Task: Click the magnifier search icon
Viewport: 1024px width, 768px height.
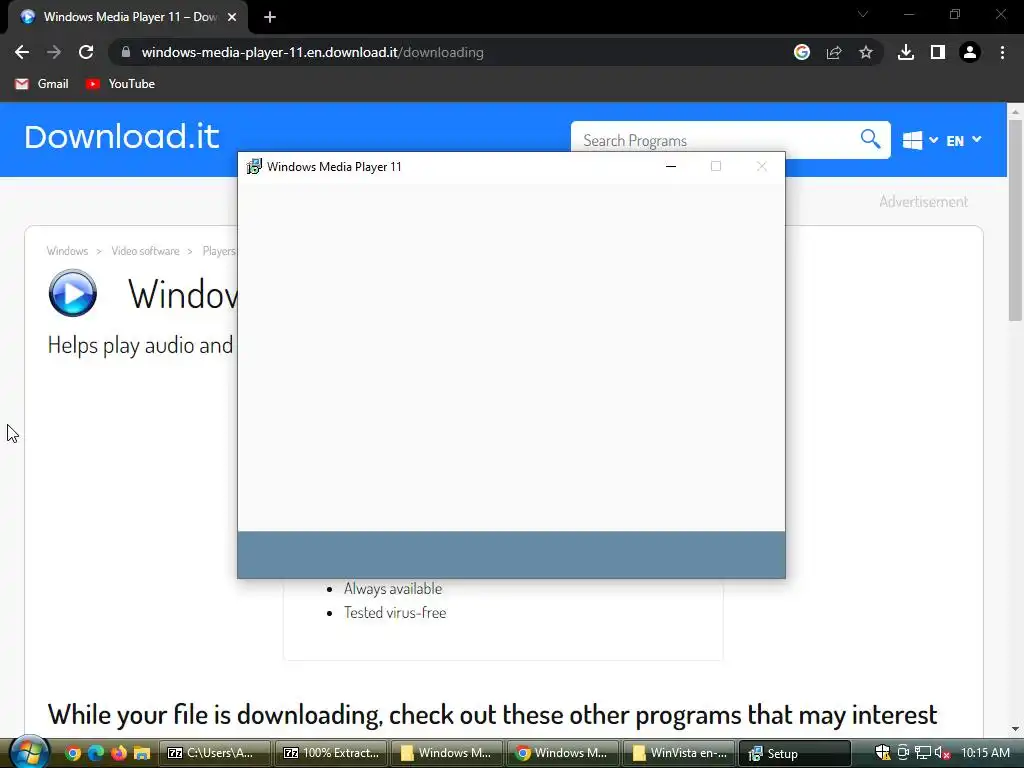Action: point(871,138)
